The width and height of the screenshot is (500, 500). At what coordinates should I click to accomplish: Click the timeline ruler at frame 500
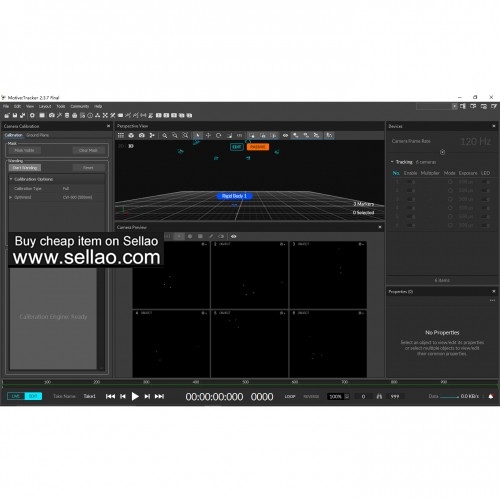pos(246,382)
